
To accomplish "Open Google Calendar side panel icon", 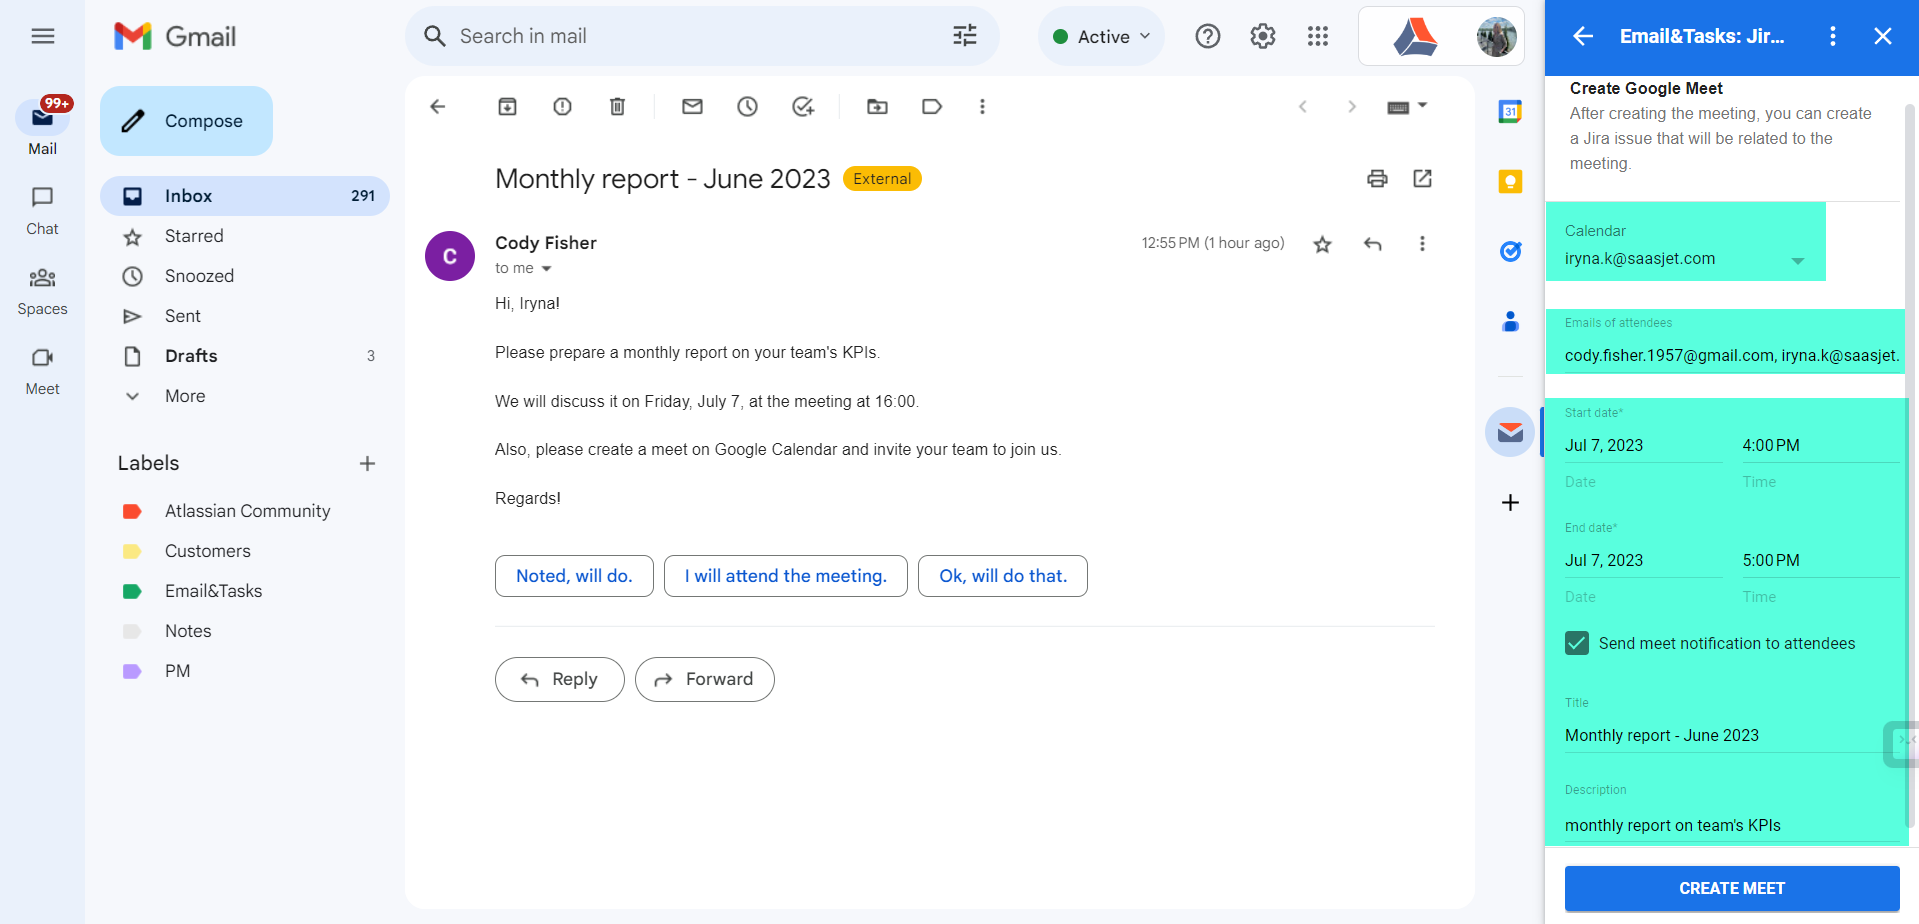I will 1510,112.
